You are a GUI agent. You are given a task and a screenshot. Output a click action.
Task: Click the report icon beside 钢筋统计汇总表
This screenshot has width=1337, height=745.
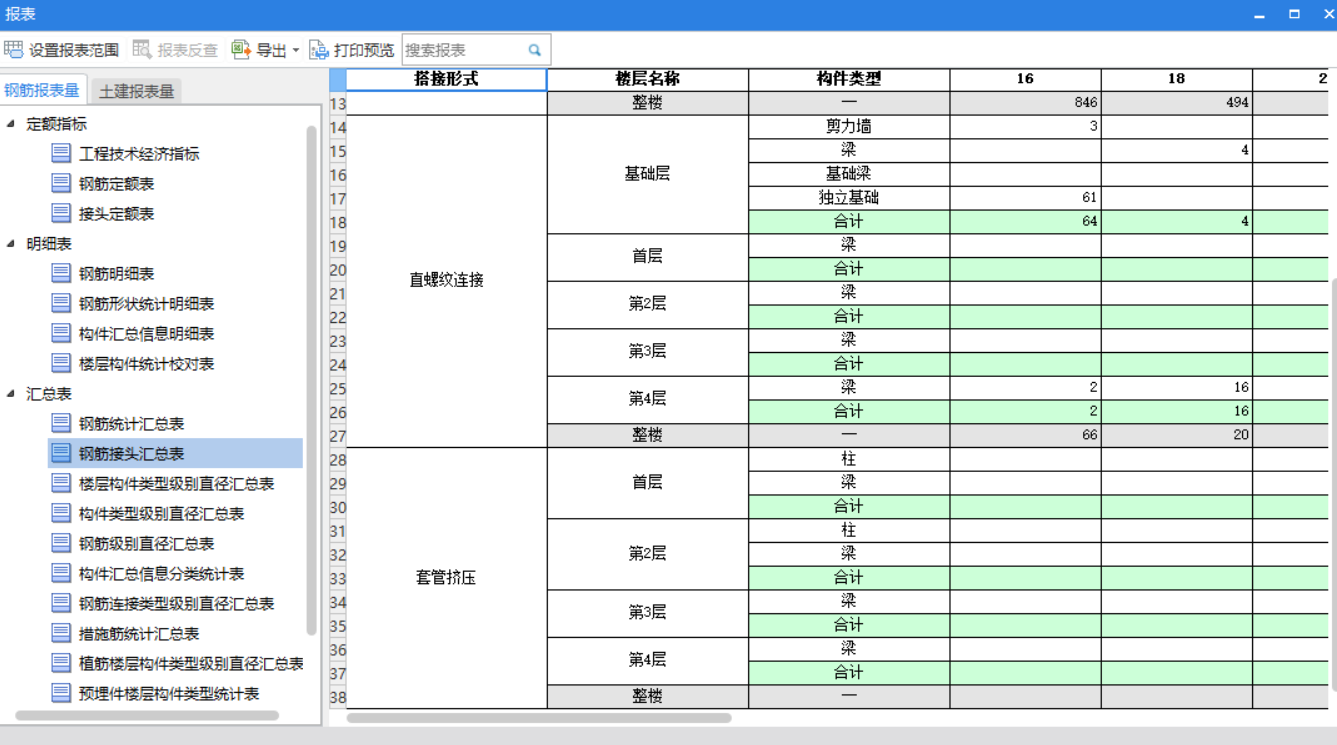pos(61,423)
